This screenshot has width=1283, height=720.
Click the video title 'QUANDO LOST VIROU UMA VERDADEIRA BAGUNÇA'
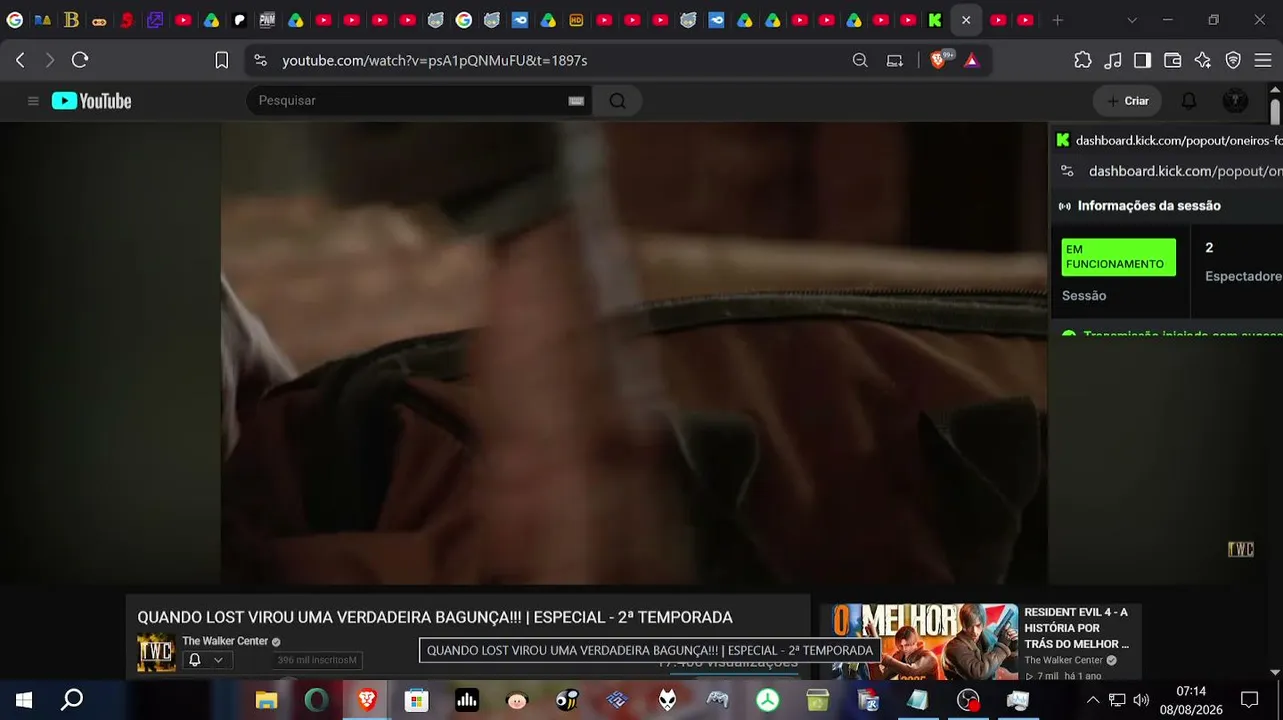(x=435, y=618)
